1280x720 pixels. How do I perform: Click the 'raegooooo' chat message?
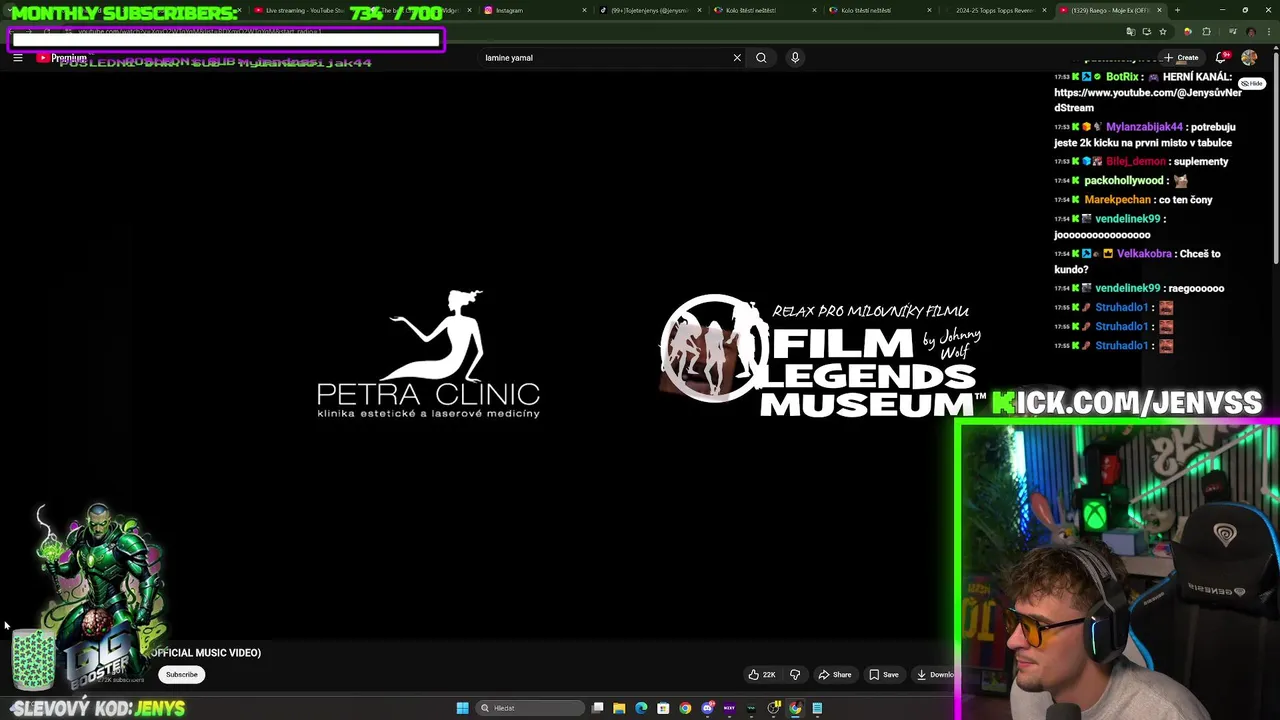(1197, 289)
